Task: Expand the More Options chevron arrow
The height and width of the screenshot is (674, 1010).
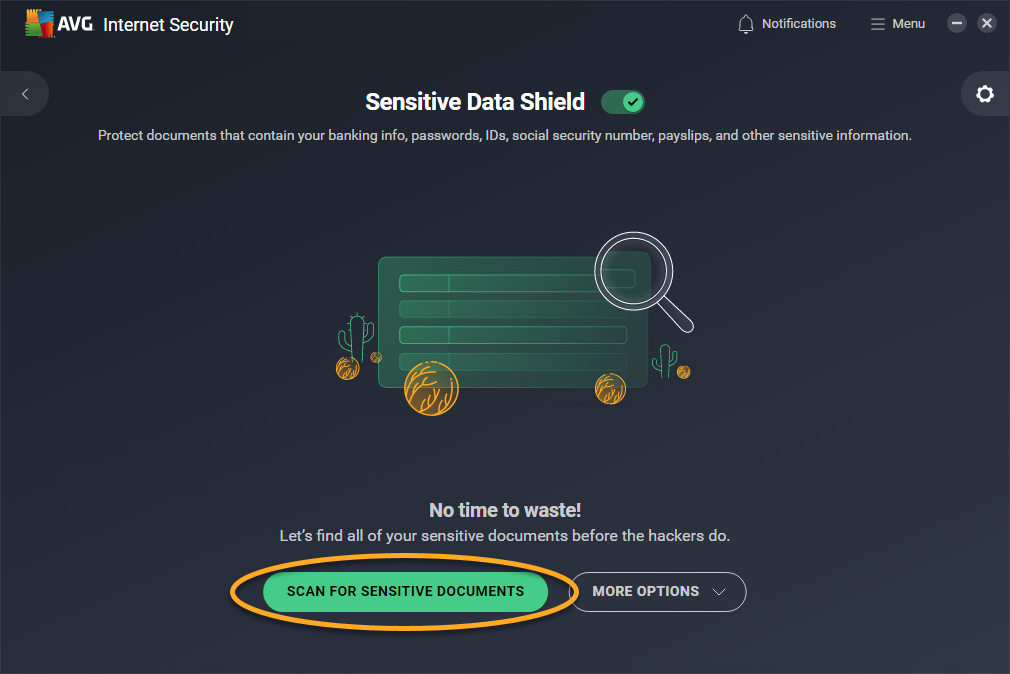Action: (718, 591)
